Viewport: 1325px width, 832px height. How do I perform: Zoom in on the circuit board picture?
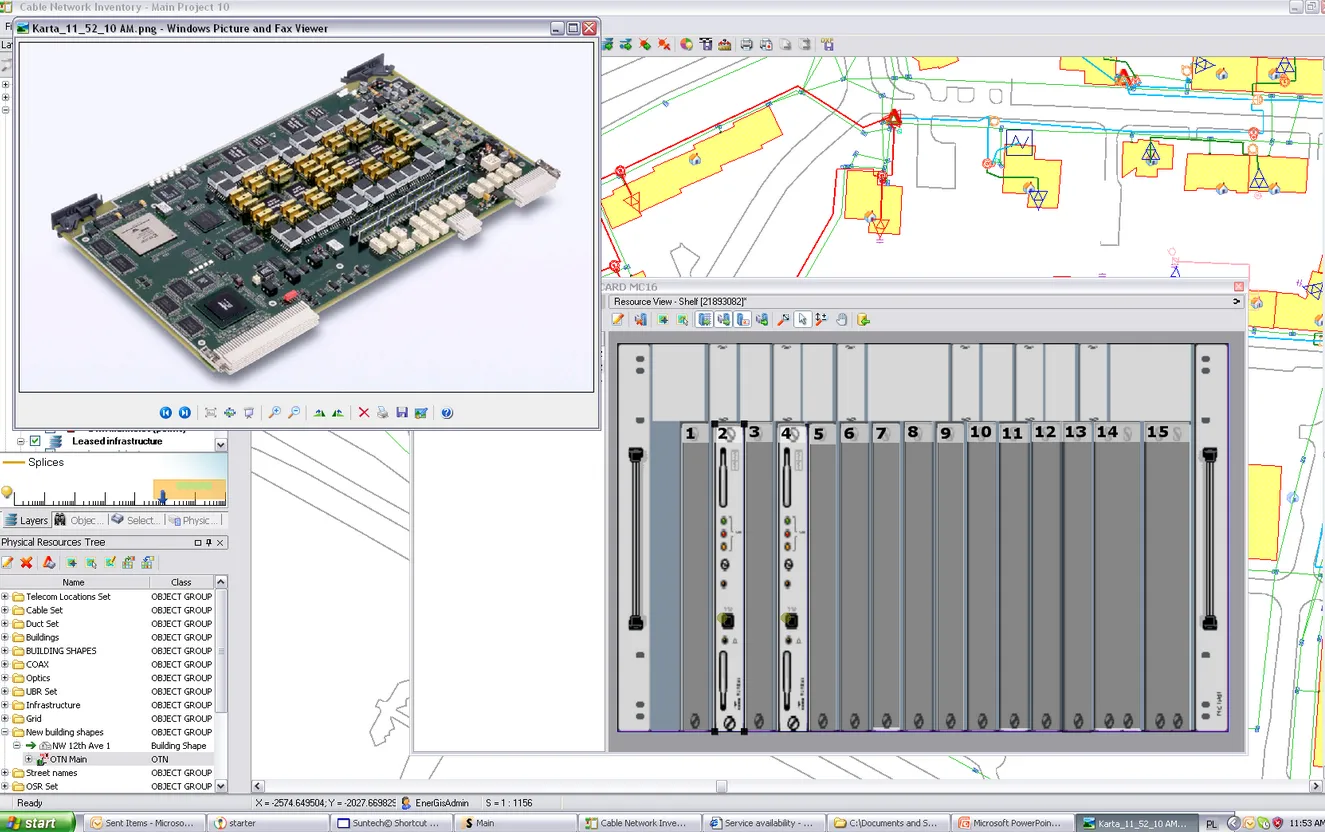tap(275, 413)
